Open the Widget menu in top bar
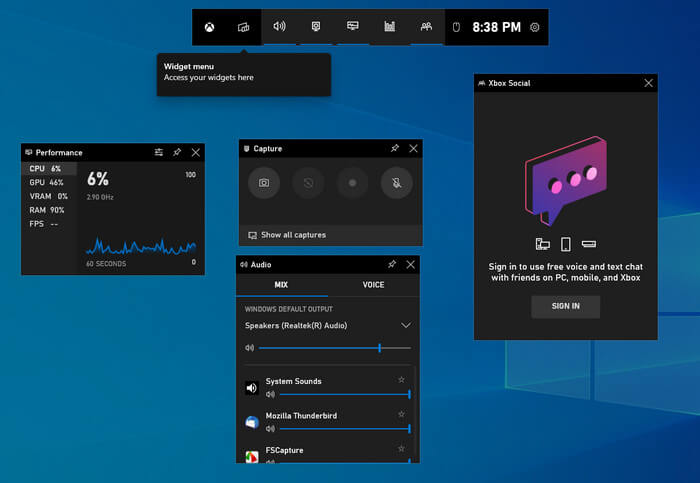700x483 pixels. pos(243,27)
